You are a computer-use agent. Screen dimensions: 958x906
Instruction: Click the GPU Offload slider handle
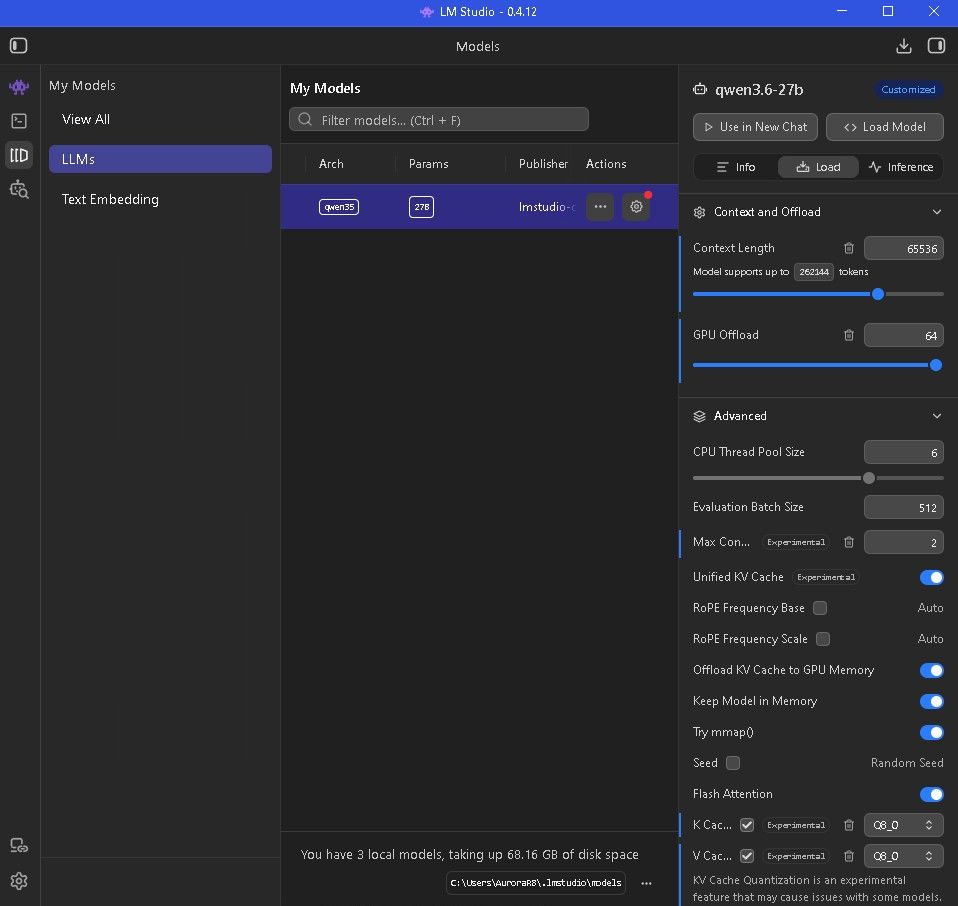tap(935, 365)
